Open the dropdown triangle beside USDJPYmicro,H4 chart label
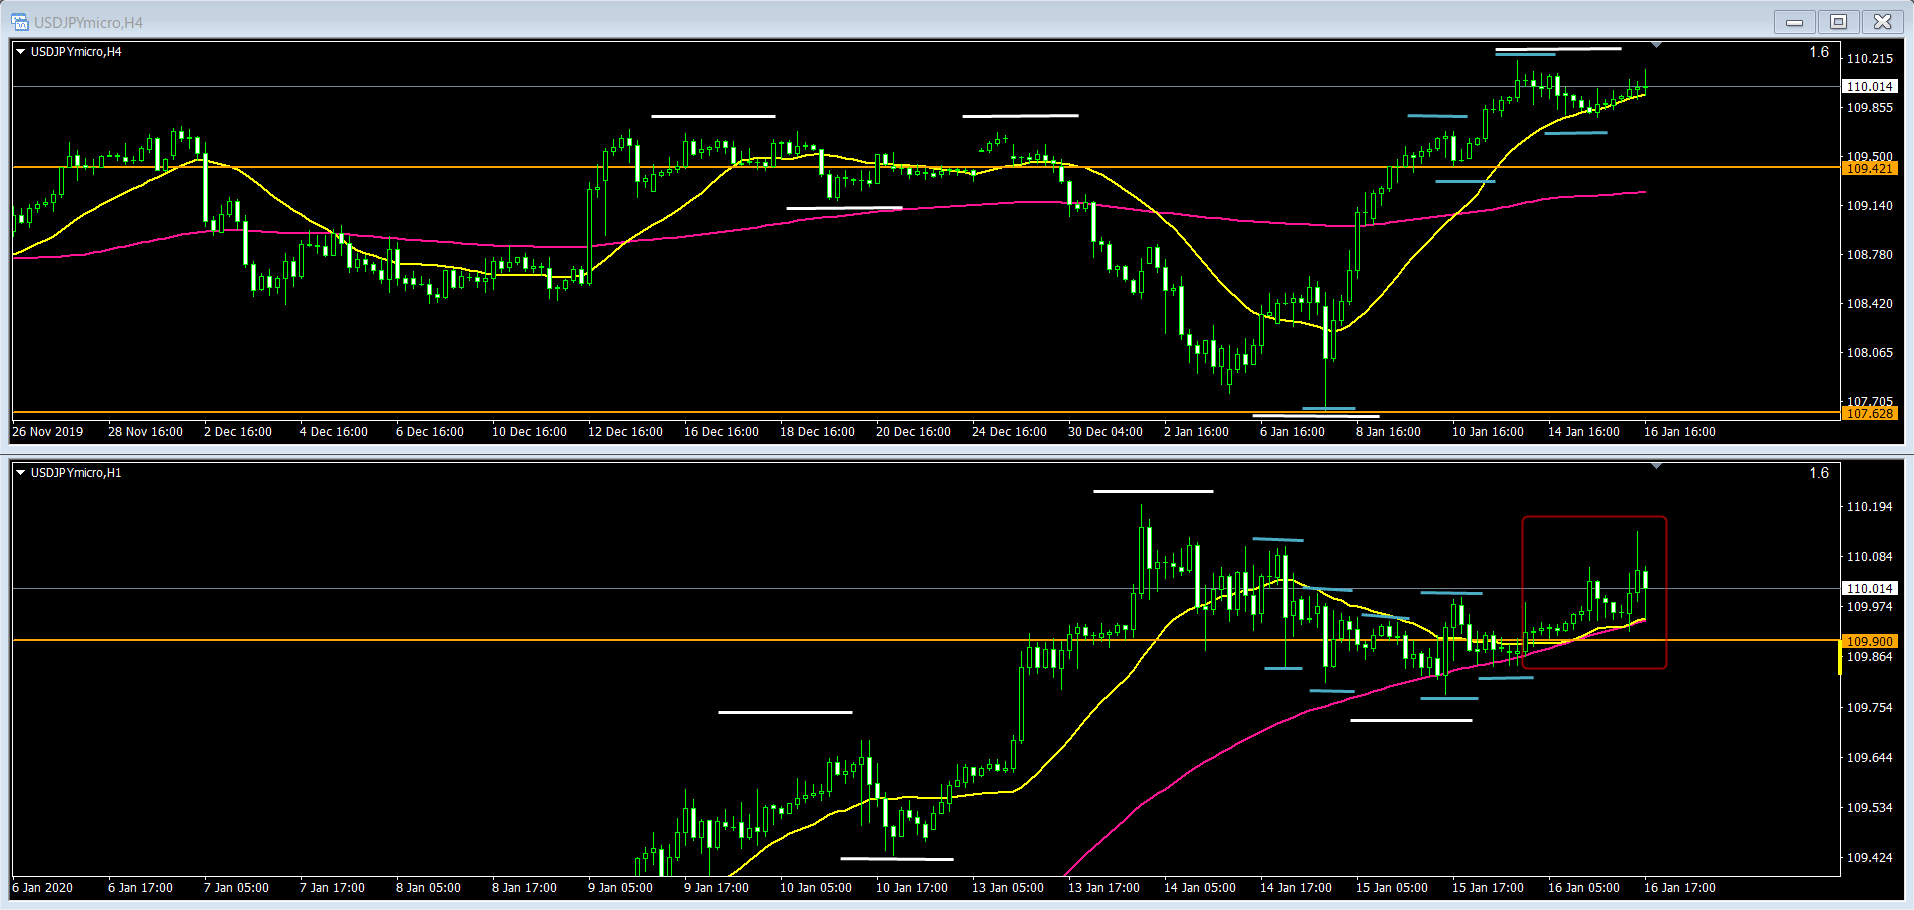This screenshot has height=910, width=1914. (20, 51)
